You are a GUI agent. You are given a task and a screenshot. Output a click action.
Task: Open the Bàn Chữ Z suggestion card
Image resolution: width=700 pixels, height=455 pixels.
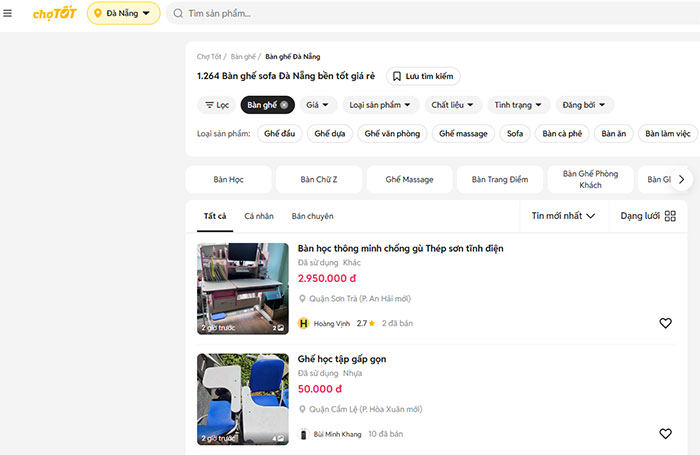click(319, 179)
